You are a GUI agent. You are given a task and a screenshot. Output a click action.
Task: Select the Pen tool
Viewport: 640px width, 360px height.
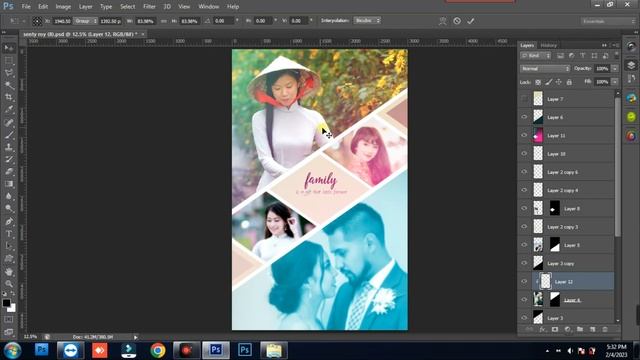click(x=9, y=222)
